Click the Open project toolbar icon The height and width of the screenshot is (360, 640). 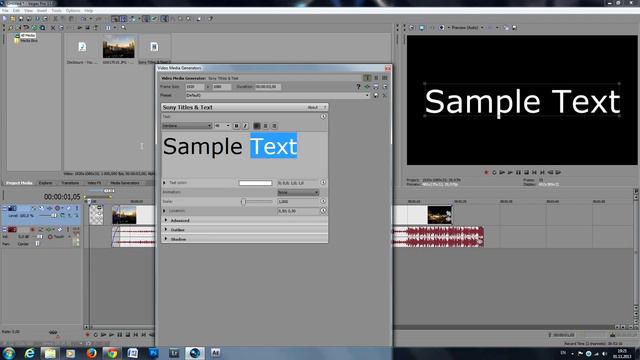coord(13,19)
